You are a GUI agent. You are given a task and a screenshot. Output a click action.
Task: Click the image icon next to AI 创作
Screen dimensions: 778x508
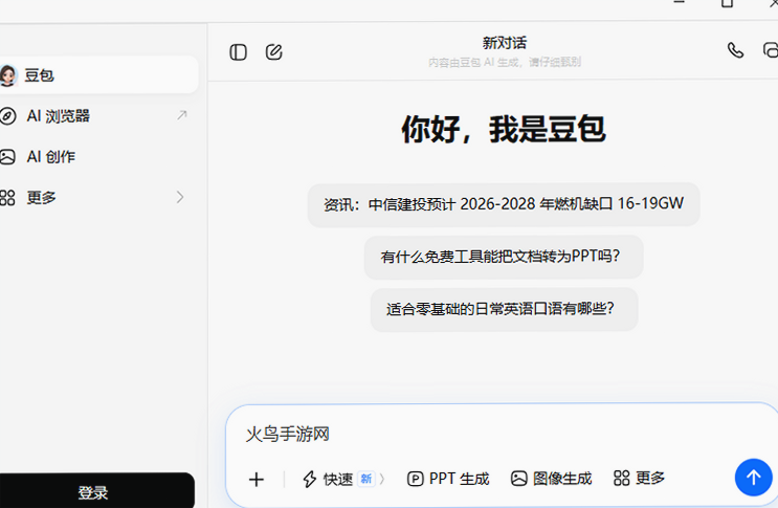pyautogui.click(x=7, y=157)
